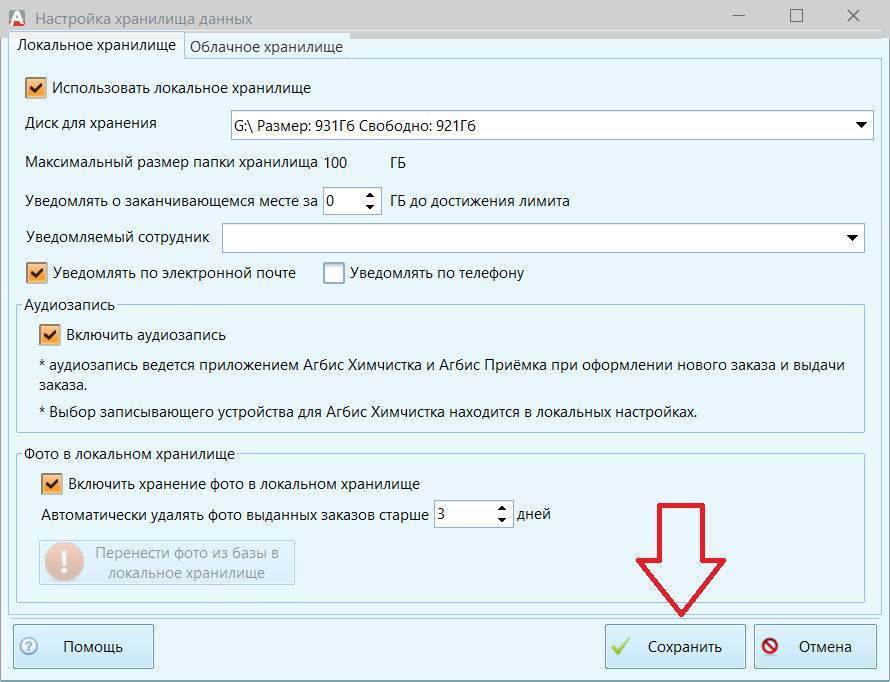Decrease the photo deletion days value

[x=502, y=520]
